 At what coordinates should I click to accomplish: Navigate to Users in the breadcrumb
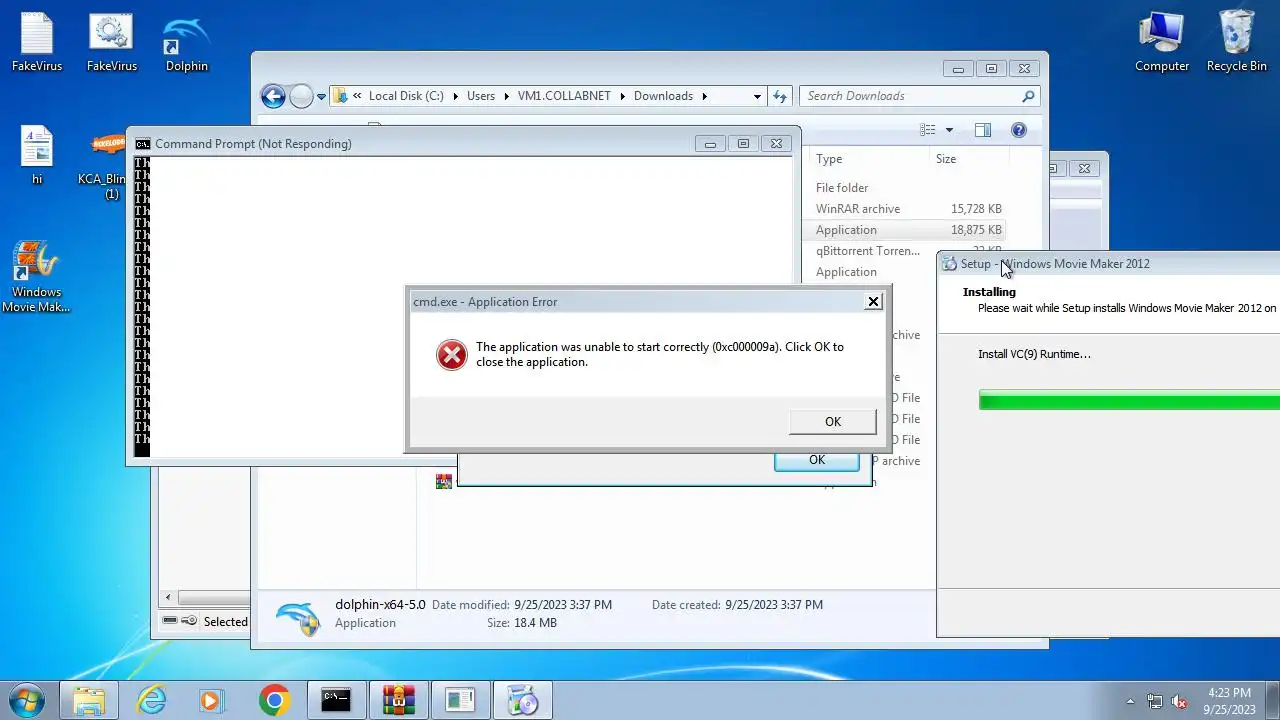click(x=481, y=96)
